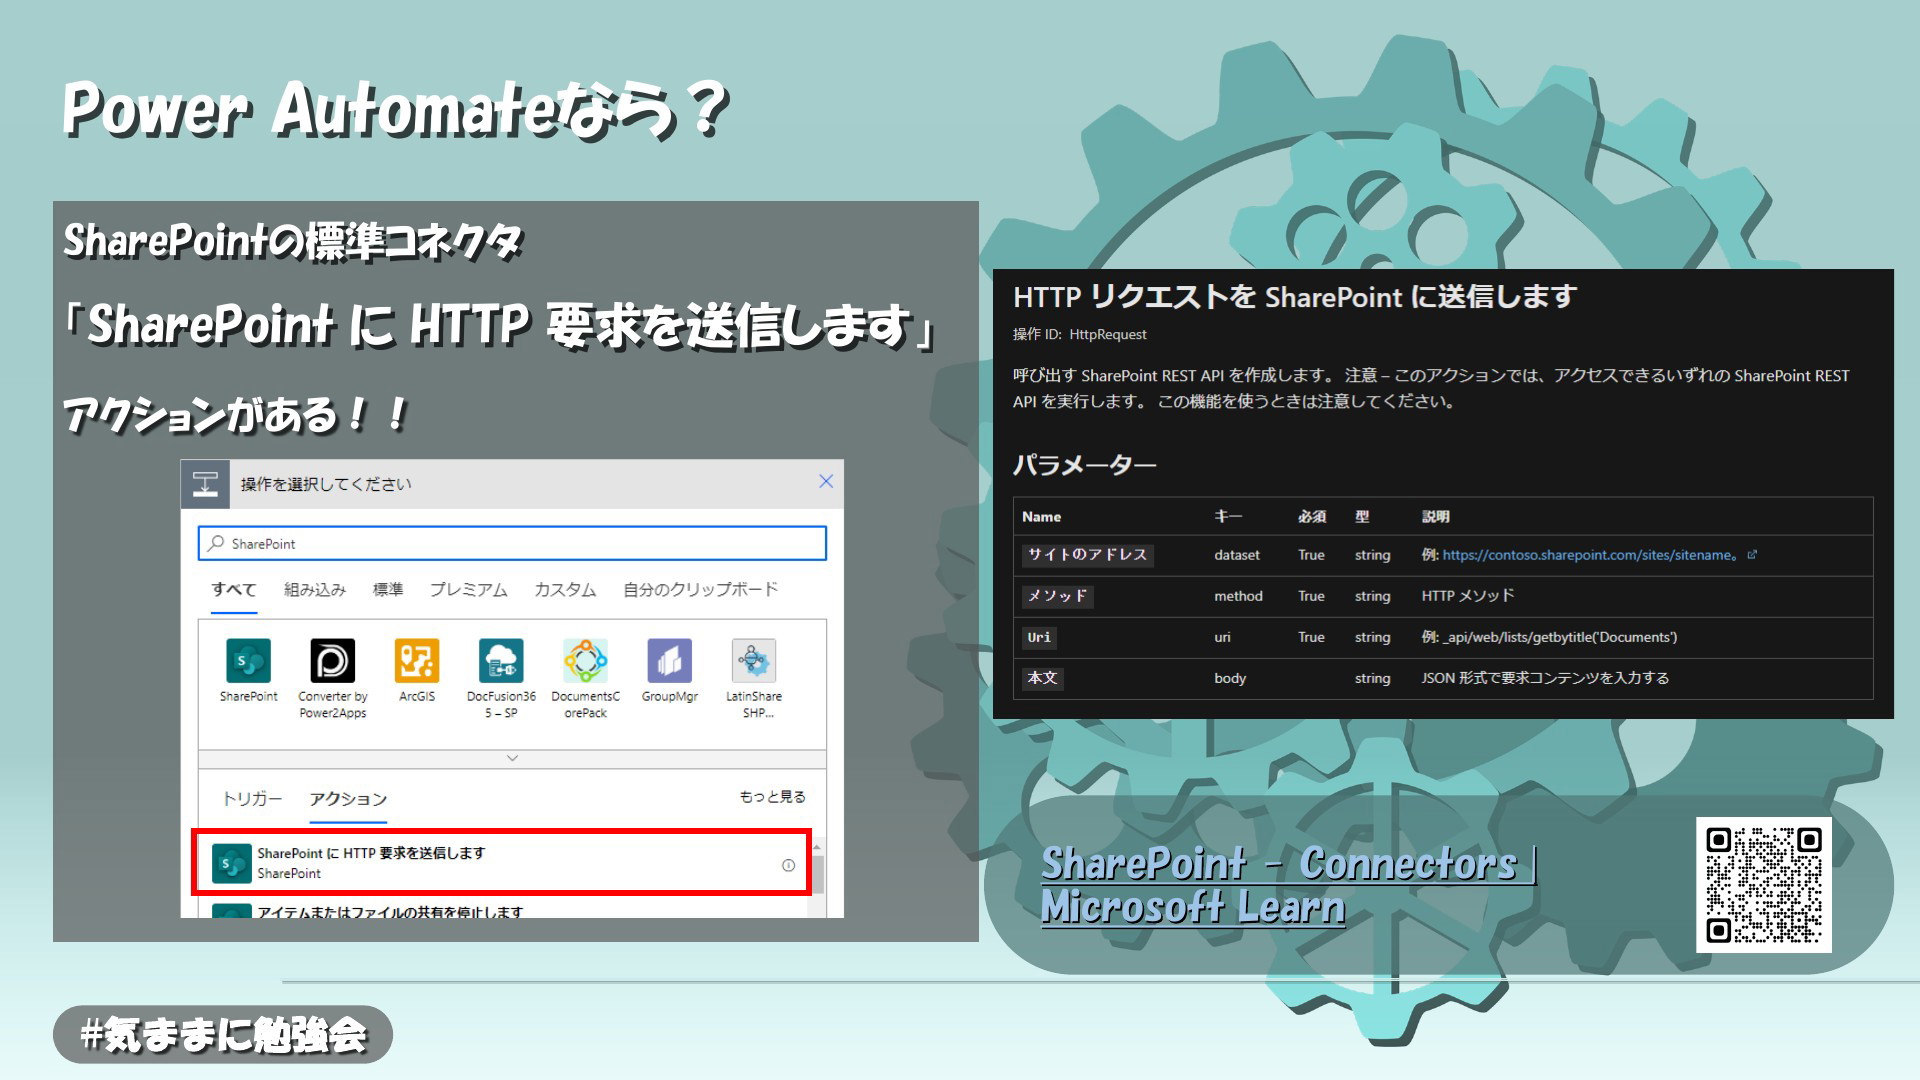The image size is (1920, 1080).
Task: Click the info icon on HTTP request action
Action: click(788, 865)
